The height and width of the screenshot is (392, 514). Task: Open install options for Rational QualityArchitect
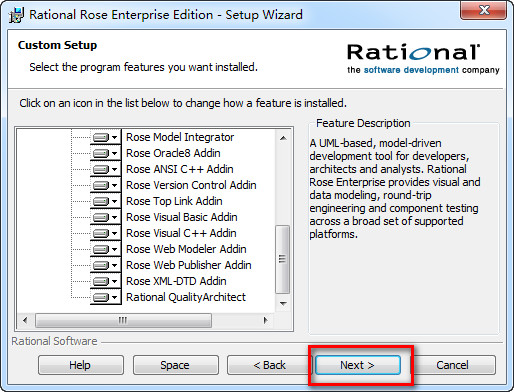(105, 297)
